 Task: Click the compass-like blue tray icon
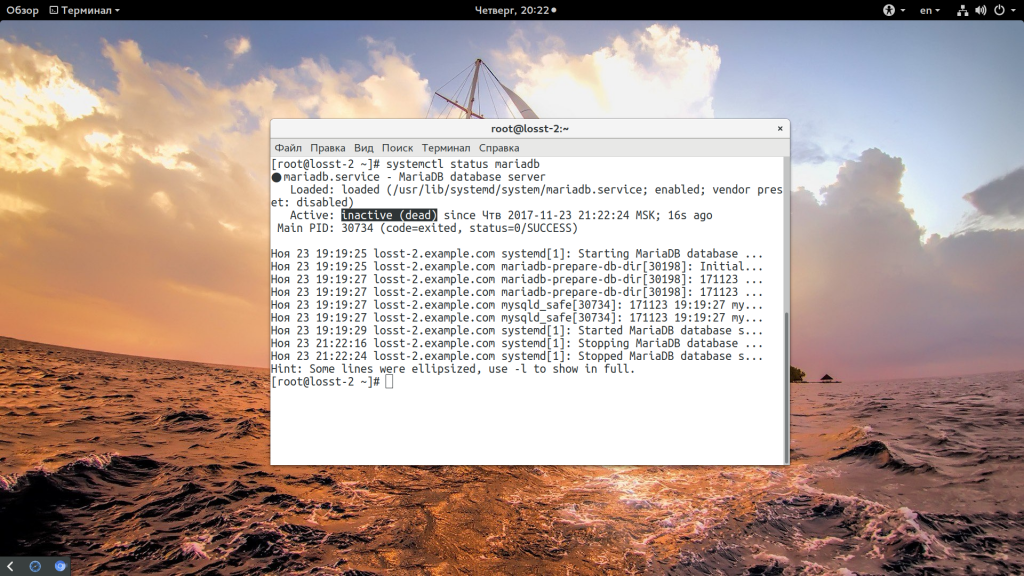click(x=35, y=566)
